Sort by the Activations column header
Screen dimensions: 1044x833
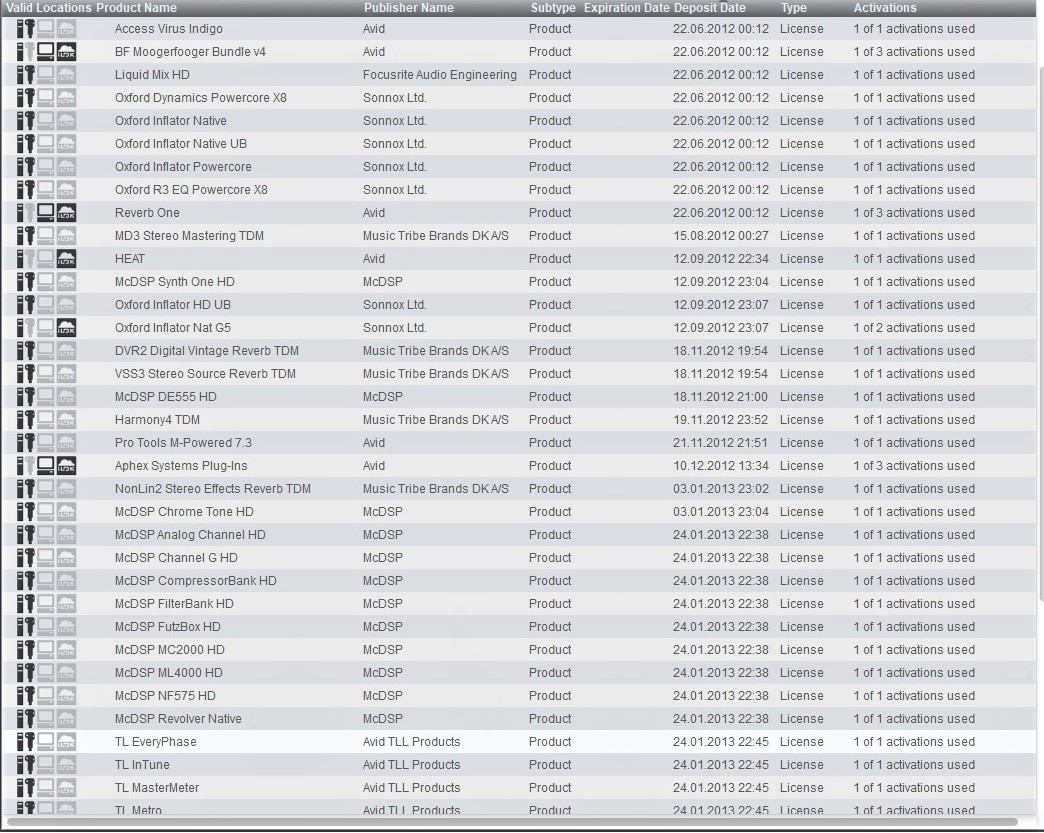coord(885,8)
